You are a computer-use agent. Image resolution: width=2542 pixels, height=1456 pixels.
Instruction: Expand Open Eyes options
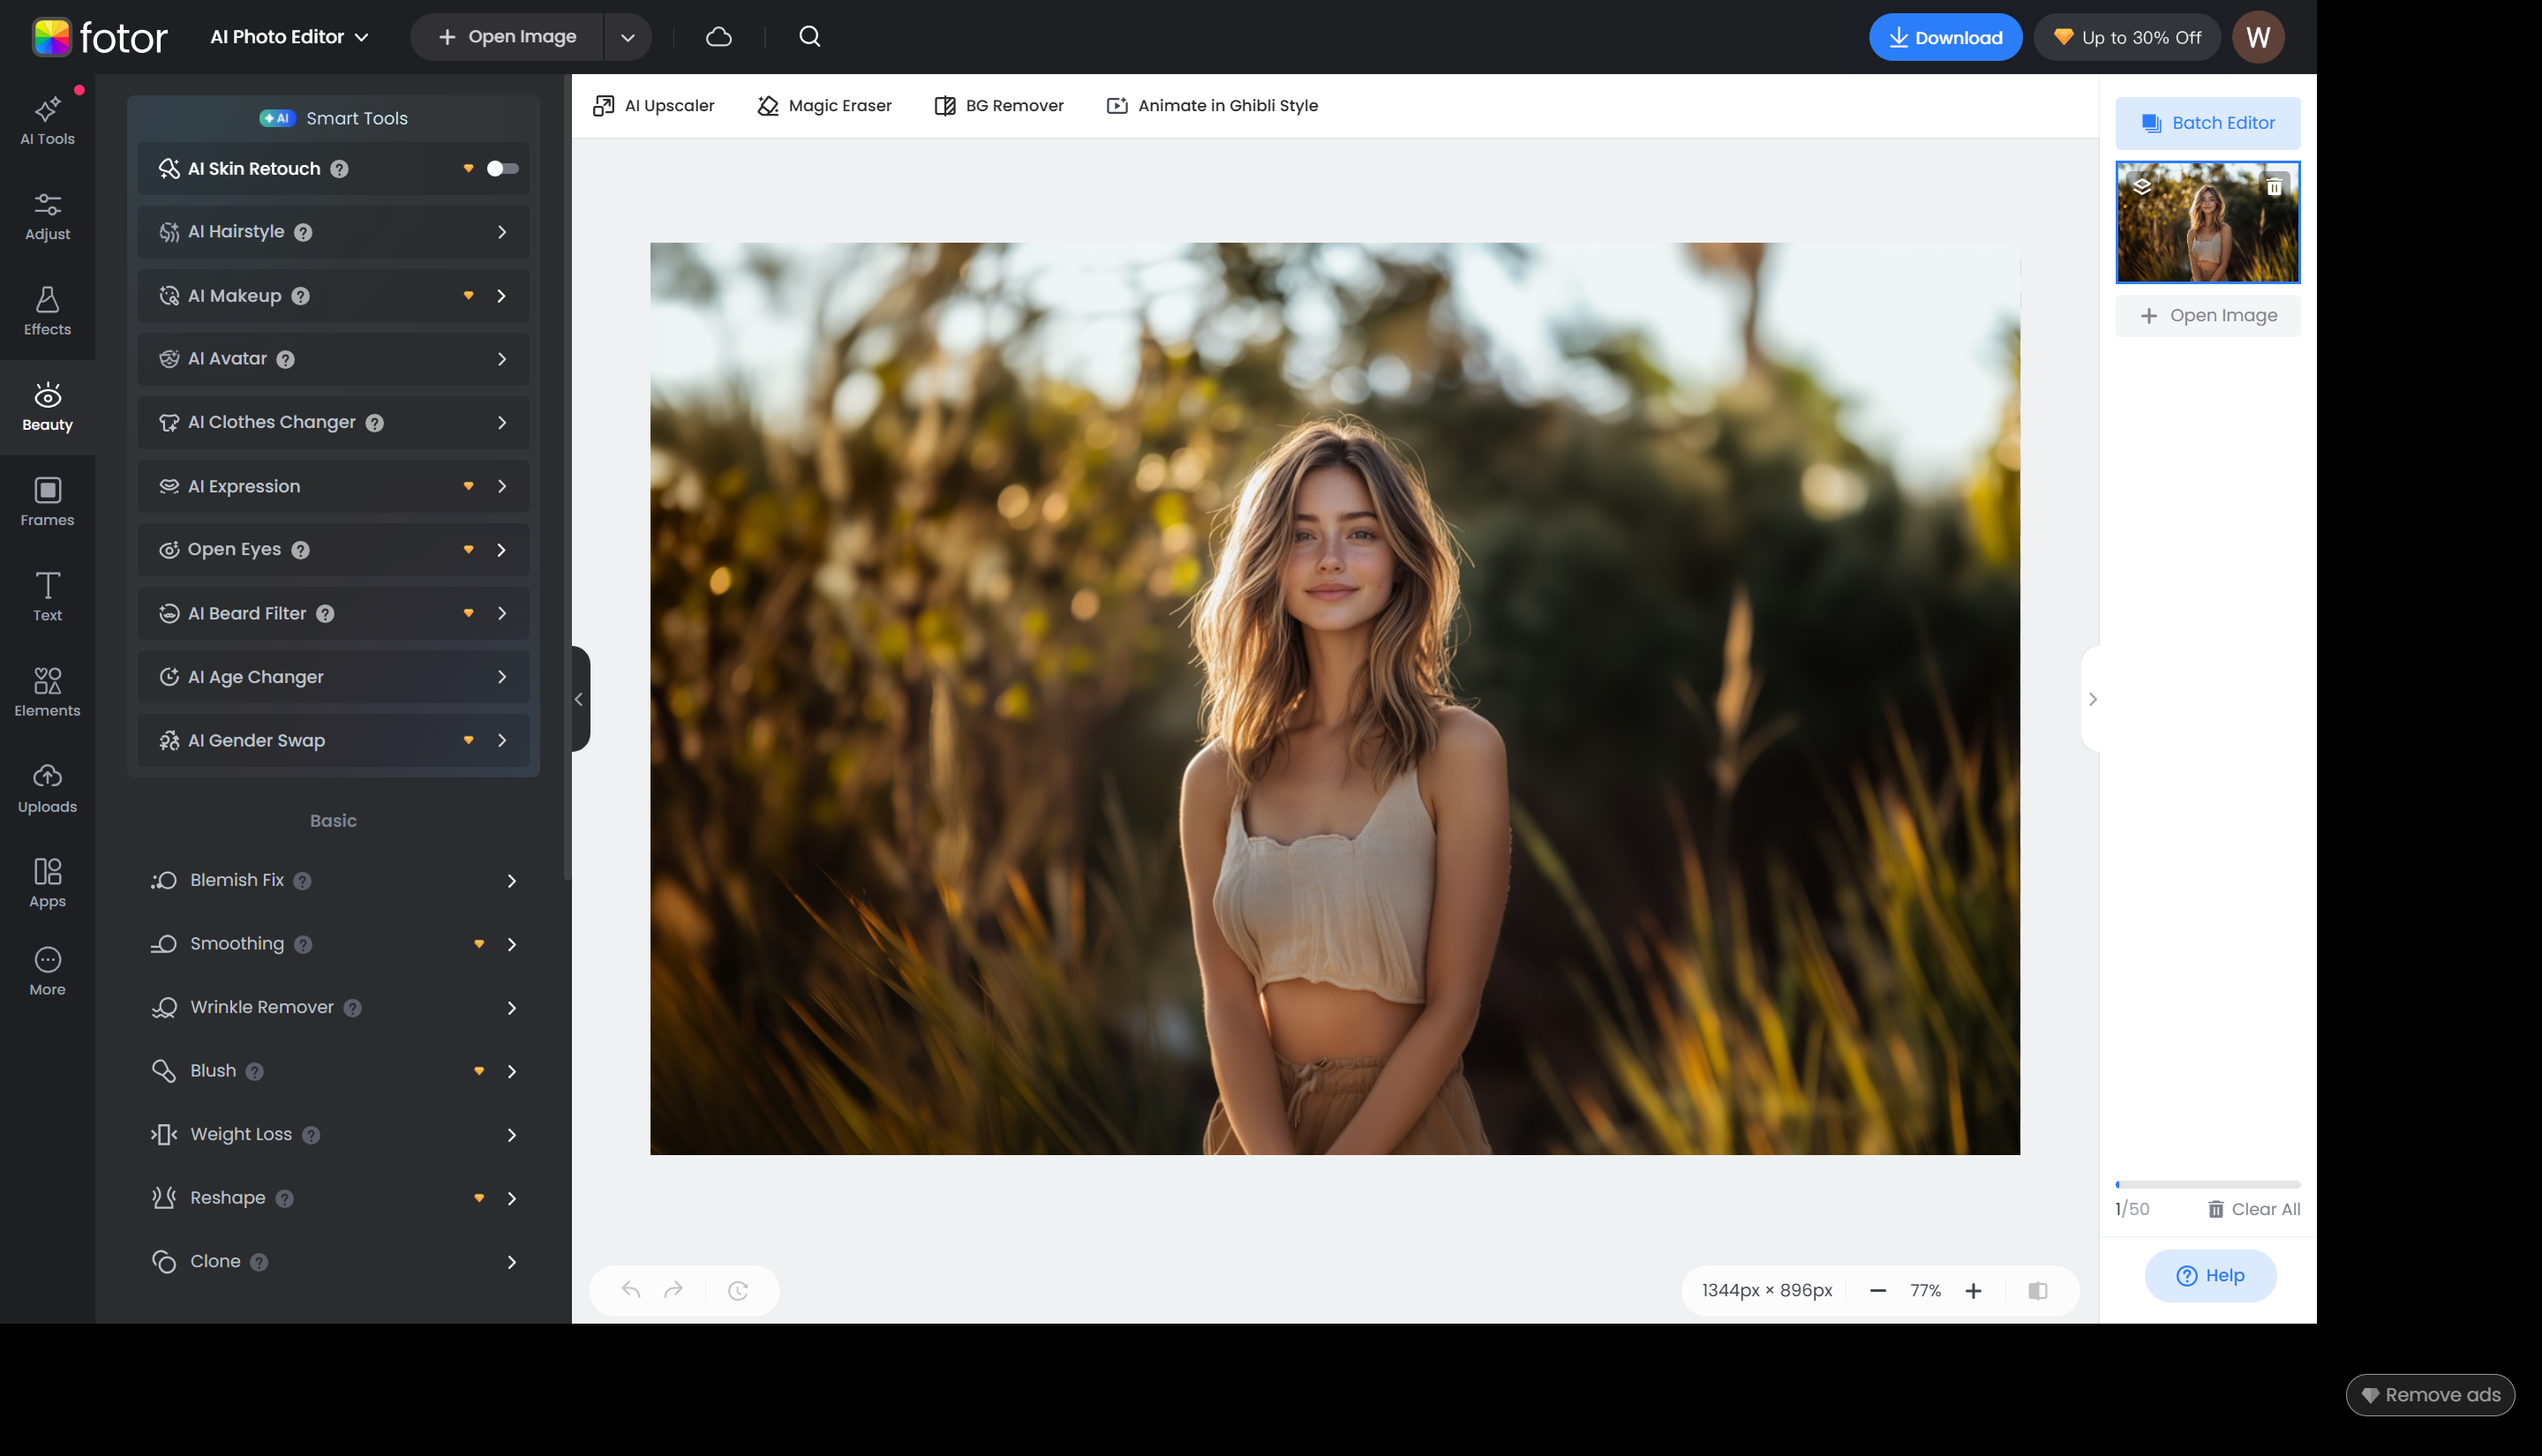click(502, 550)
